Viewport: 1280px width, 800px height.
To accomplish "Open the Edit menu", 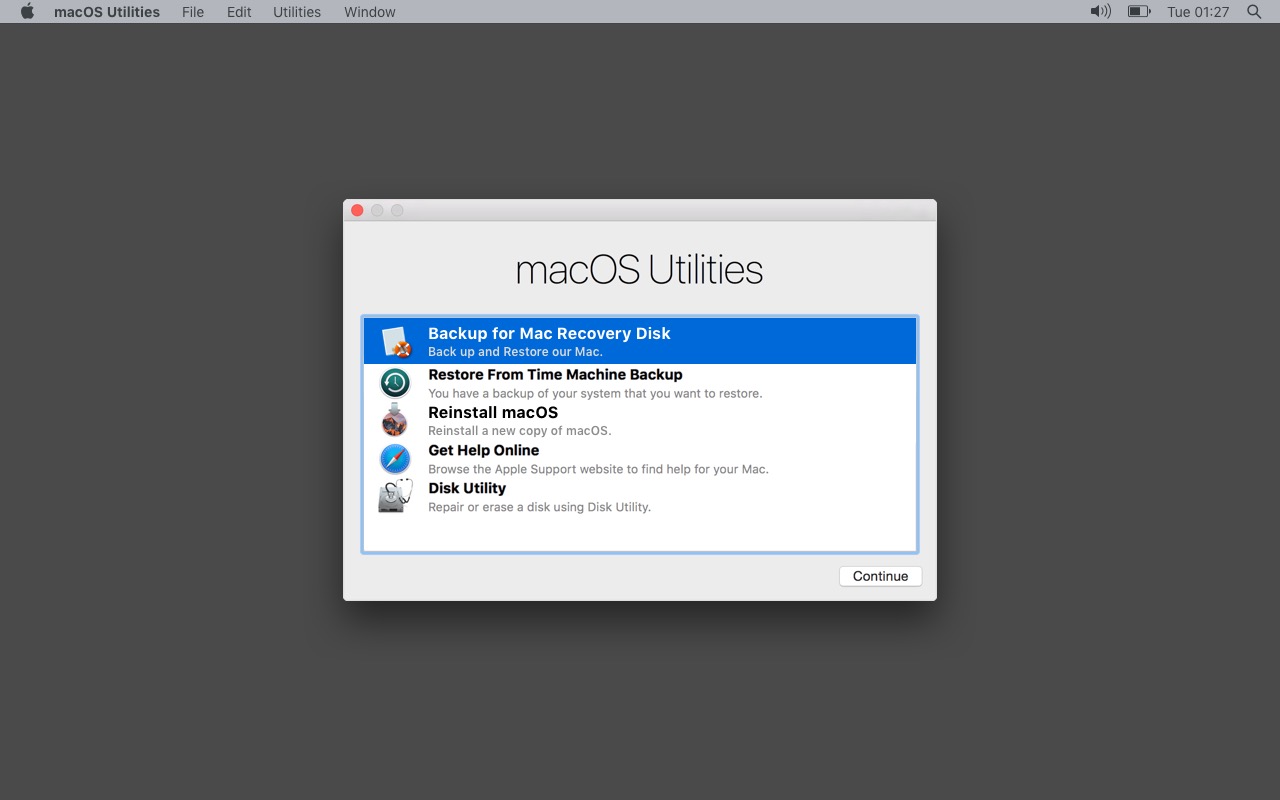I will coord(239,12).
